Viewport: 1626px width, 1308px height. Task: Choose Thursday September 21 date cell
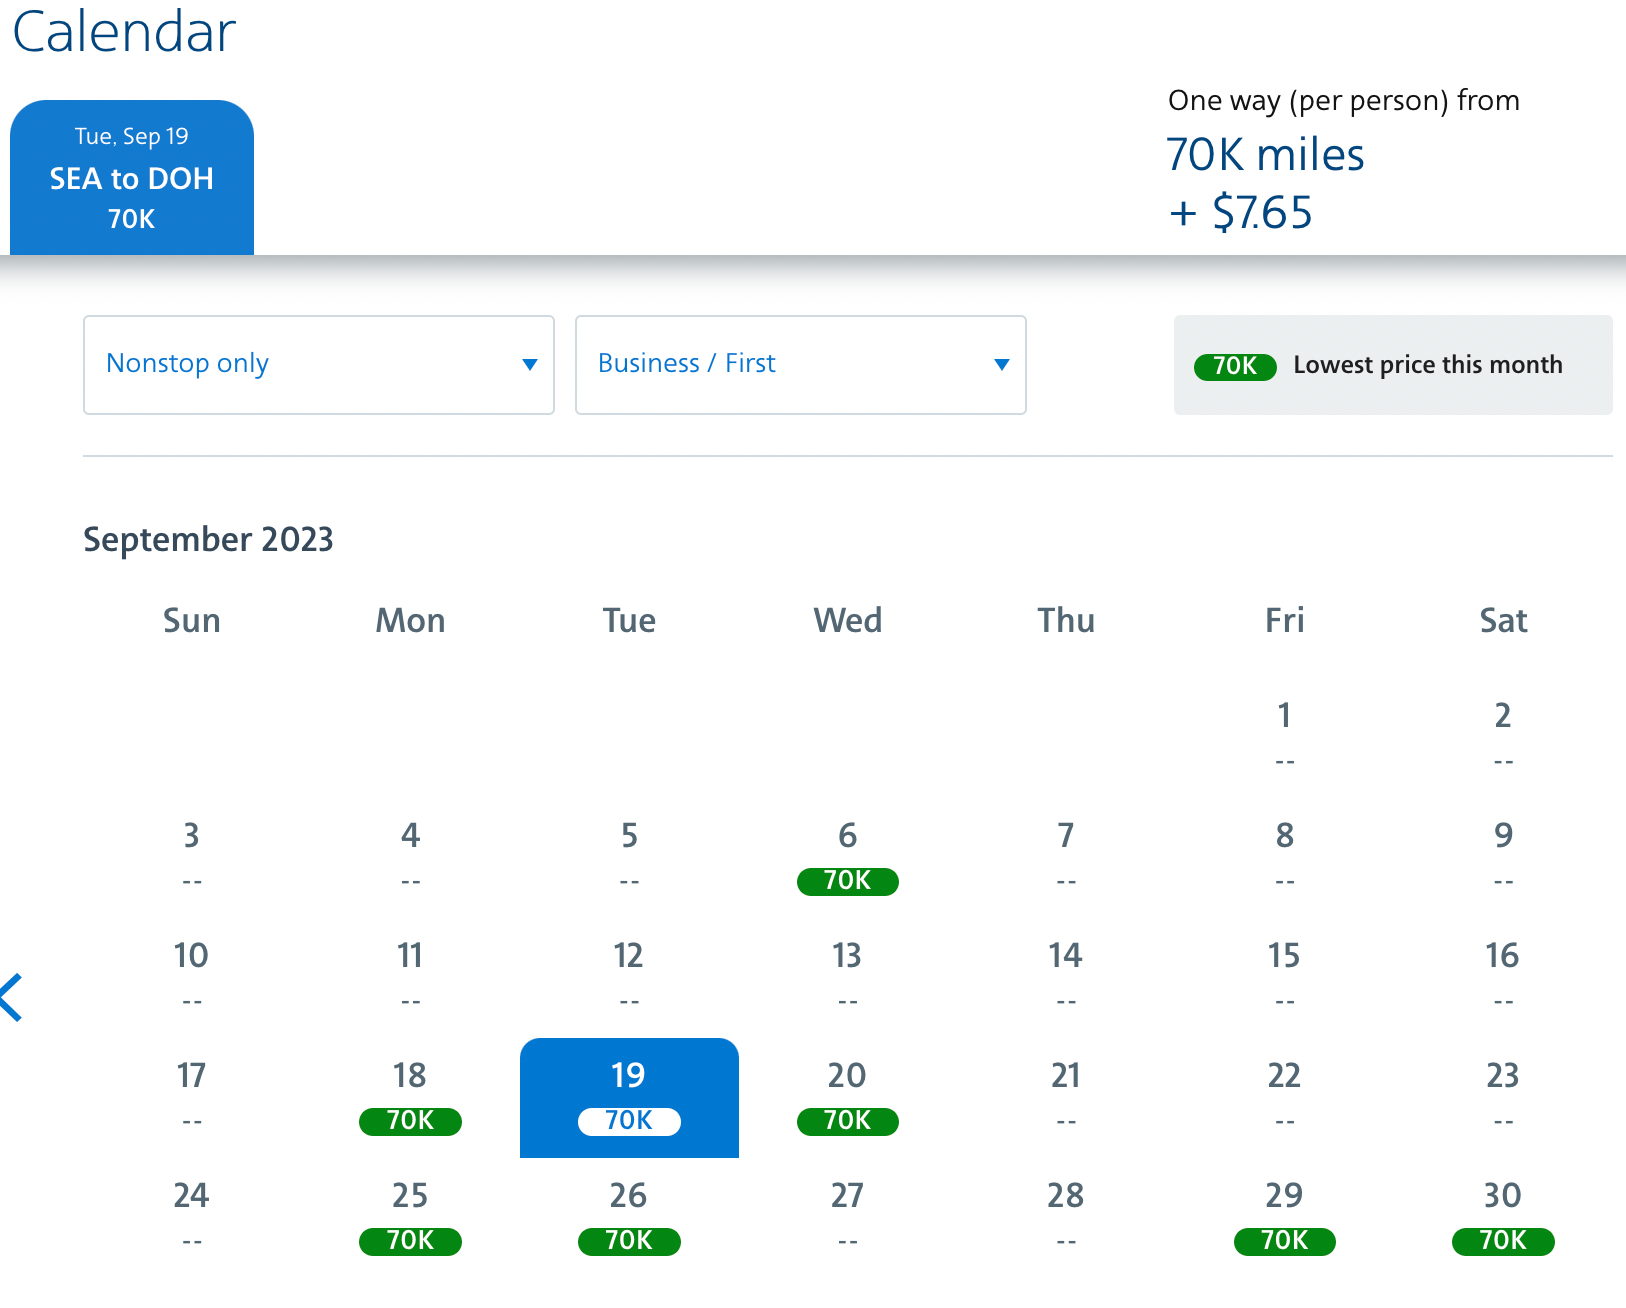(x=1066, y=1095)
